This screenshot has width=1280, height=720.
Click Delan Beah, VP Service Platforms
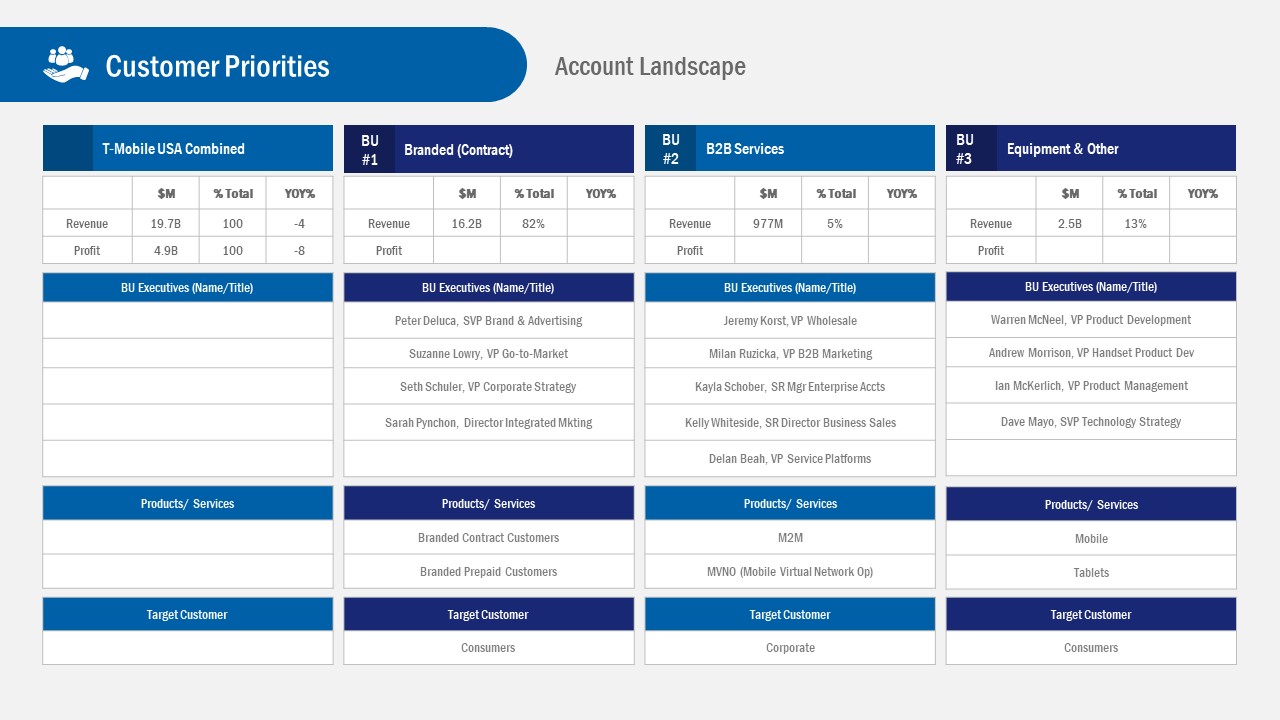pos(790,459)
